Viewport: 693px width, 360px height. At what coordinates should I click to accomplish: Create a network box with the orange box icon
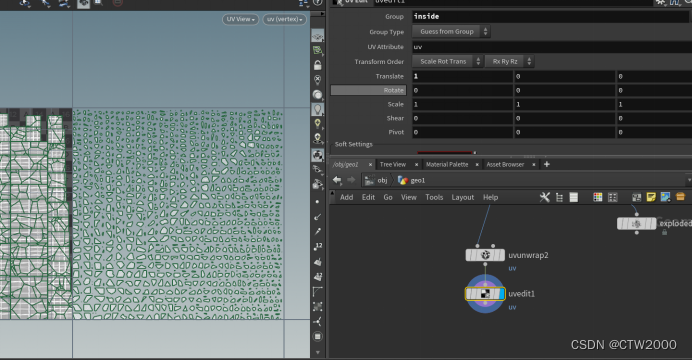point(680,197)
